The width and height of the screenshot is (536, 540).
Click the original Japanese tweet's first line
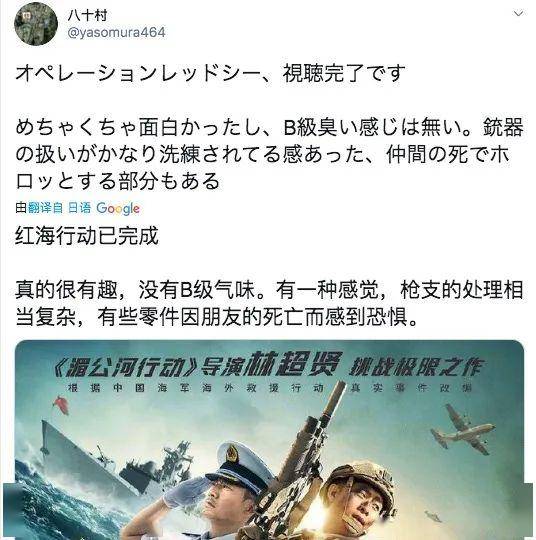pos(210,73)
